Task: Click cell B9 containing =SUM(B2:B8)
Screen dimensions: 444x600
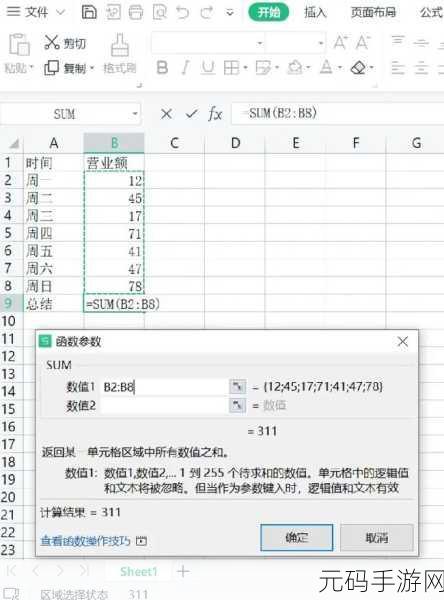Action: coord(114,304)
